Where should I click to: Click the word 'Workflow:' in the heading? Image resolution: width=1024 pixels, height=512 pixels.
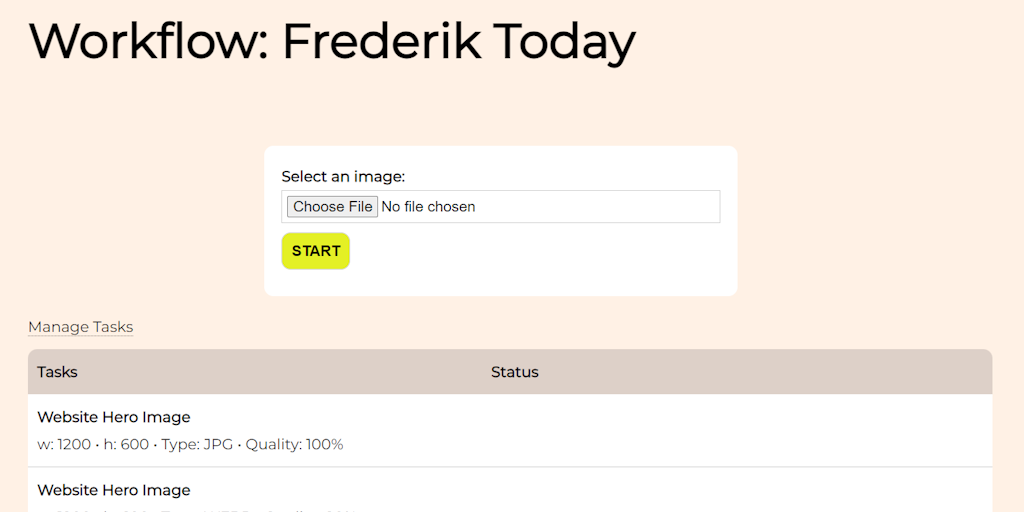(148, 41)
